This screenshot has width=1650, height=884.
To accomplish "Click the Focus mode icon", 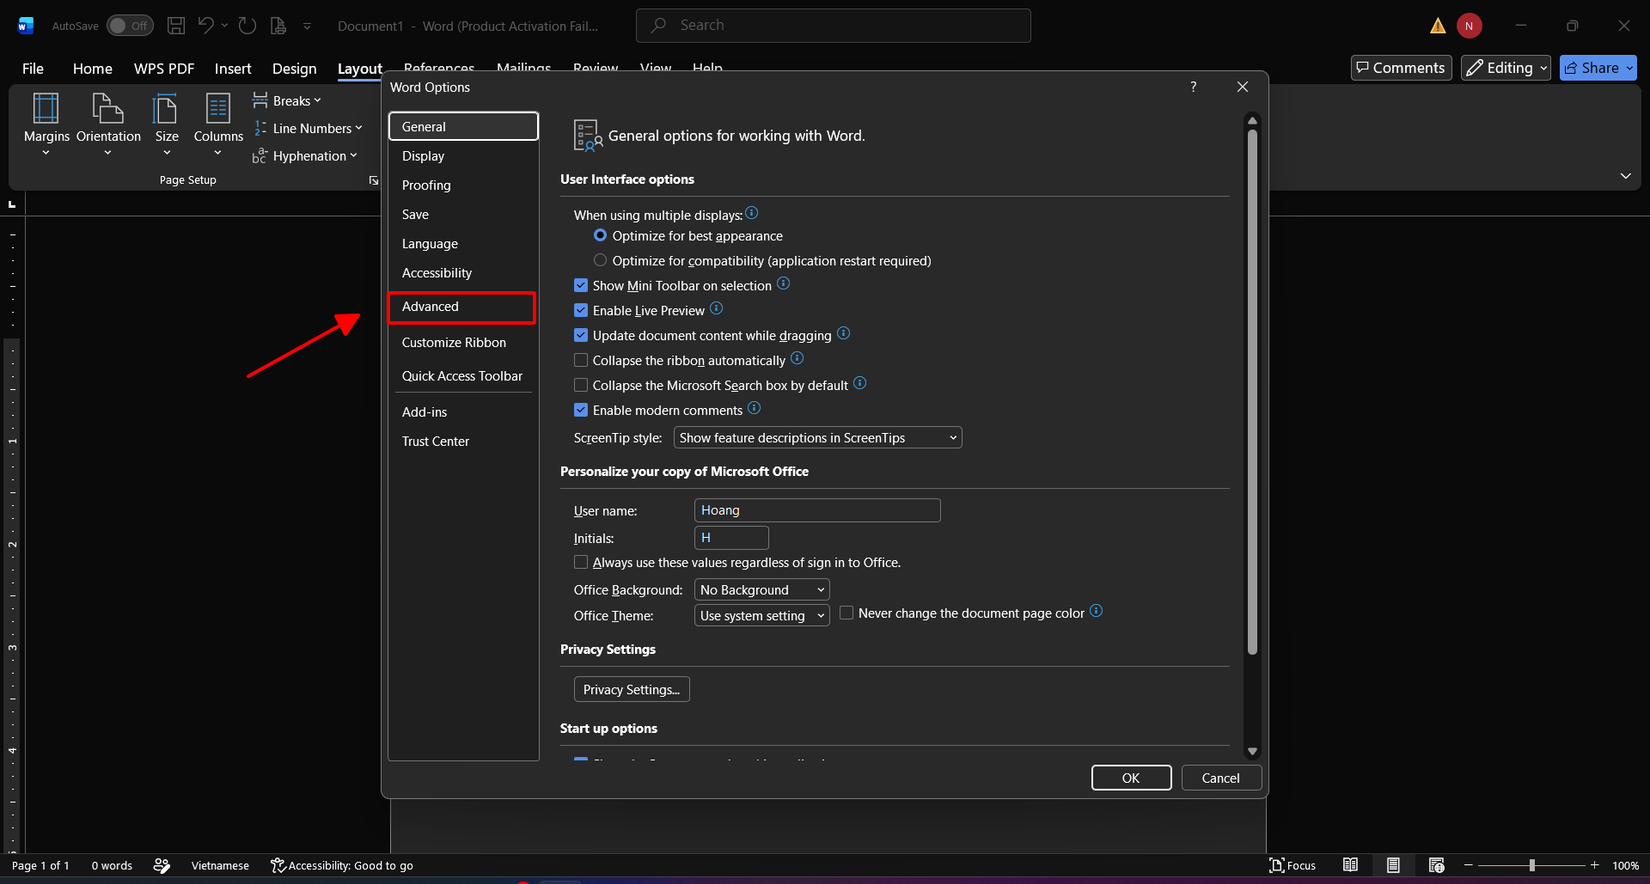I will [1277, 865].
